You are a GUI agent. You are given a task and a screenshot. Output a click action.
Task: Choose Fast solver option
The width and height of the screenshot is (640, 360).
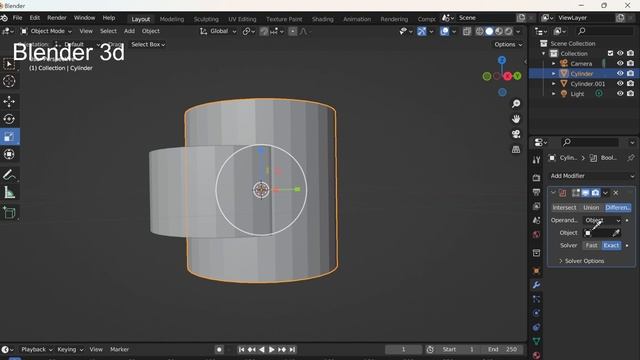point(591,245)
